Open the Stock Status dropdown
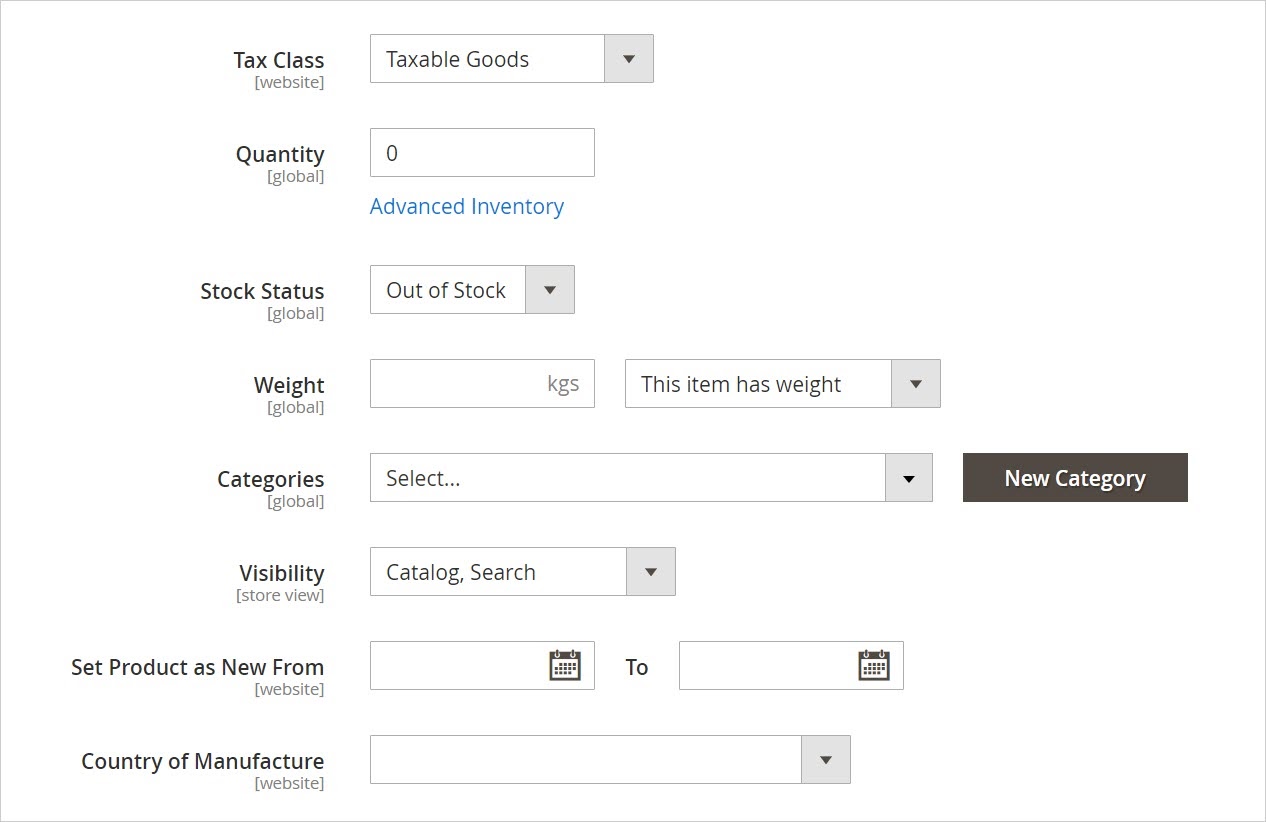Viewport: 1266px width, 822px height. 549,290
